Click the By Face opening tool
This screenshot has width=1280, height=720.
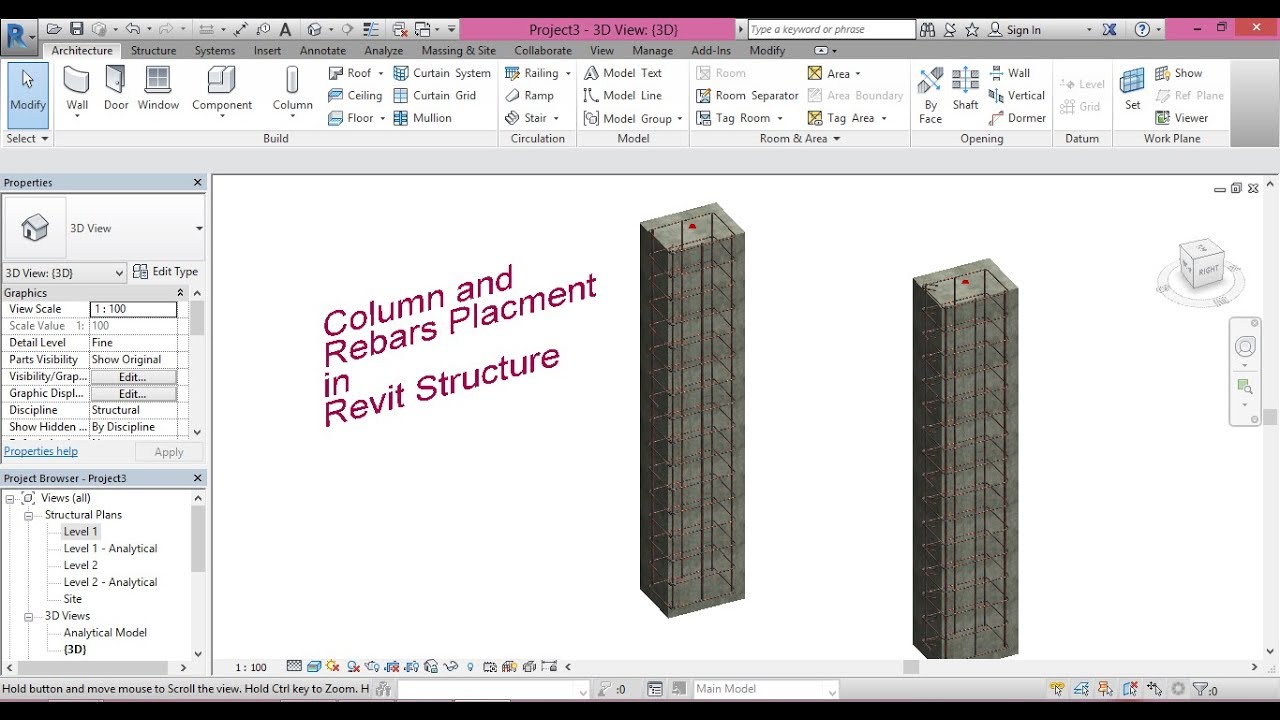click(x=930, y=95)
